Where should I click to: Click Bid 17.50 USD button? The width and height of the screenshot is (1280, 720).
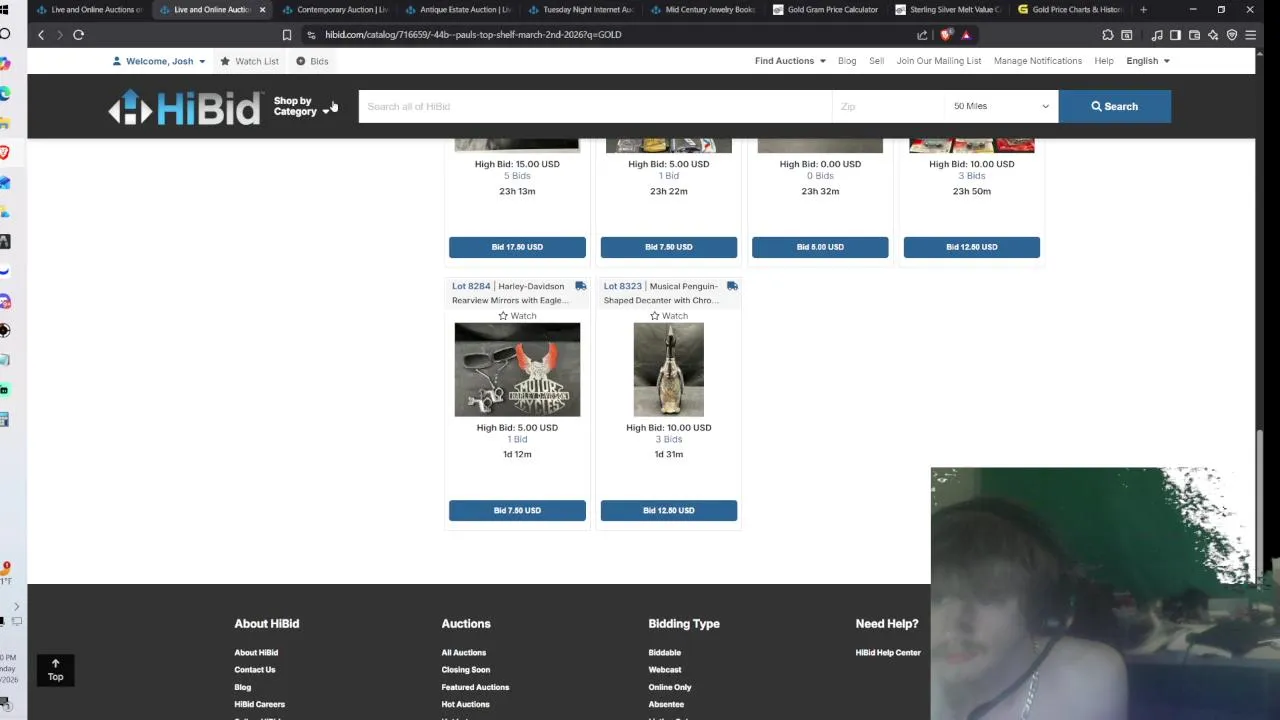point(517,247)
